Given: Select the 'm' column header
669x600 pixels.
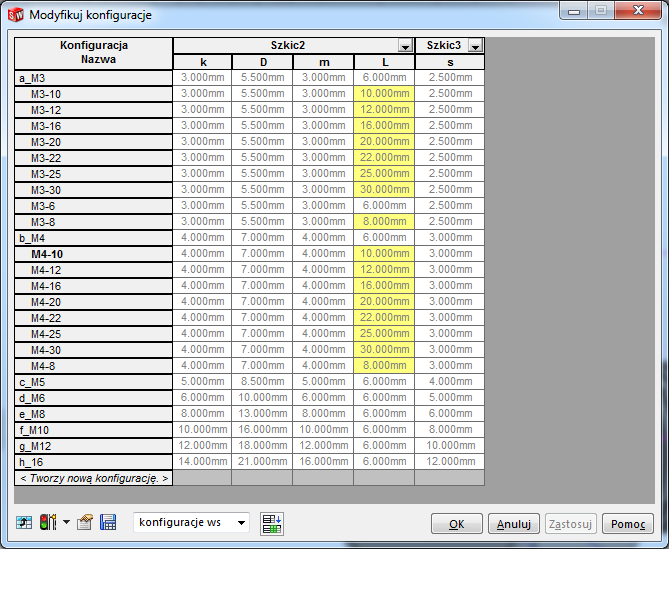Looking at the screenshot, I should coord(324,62).
